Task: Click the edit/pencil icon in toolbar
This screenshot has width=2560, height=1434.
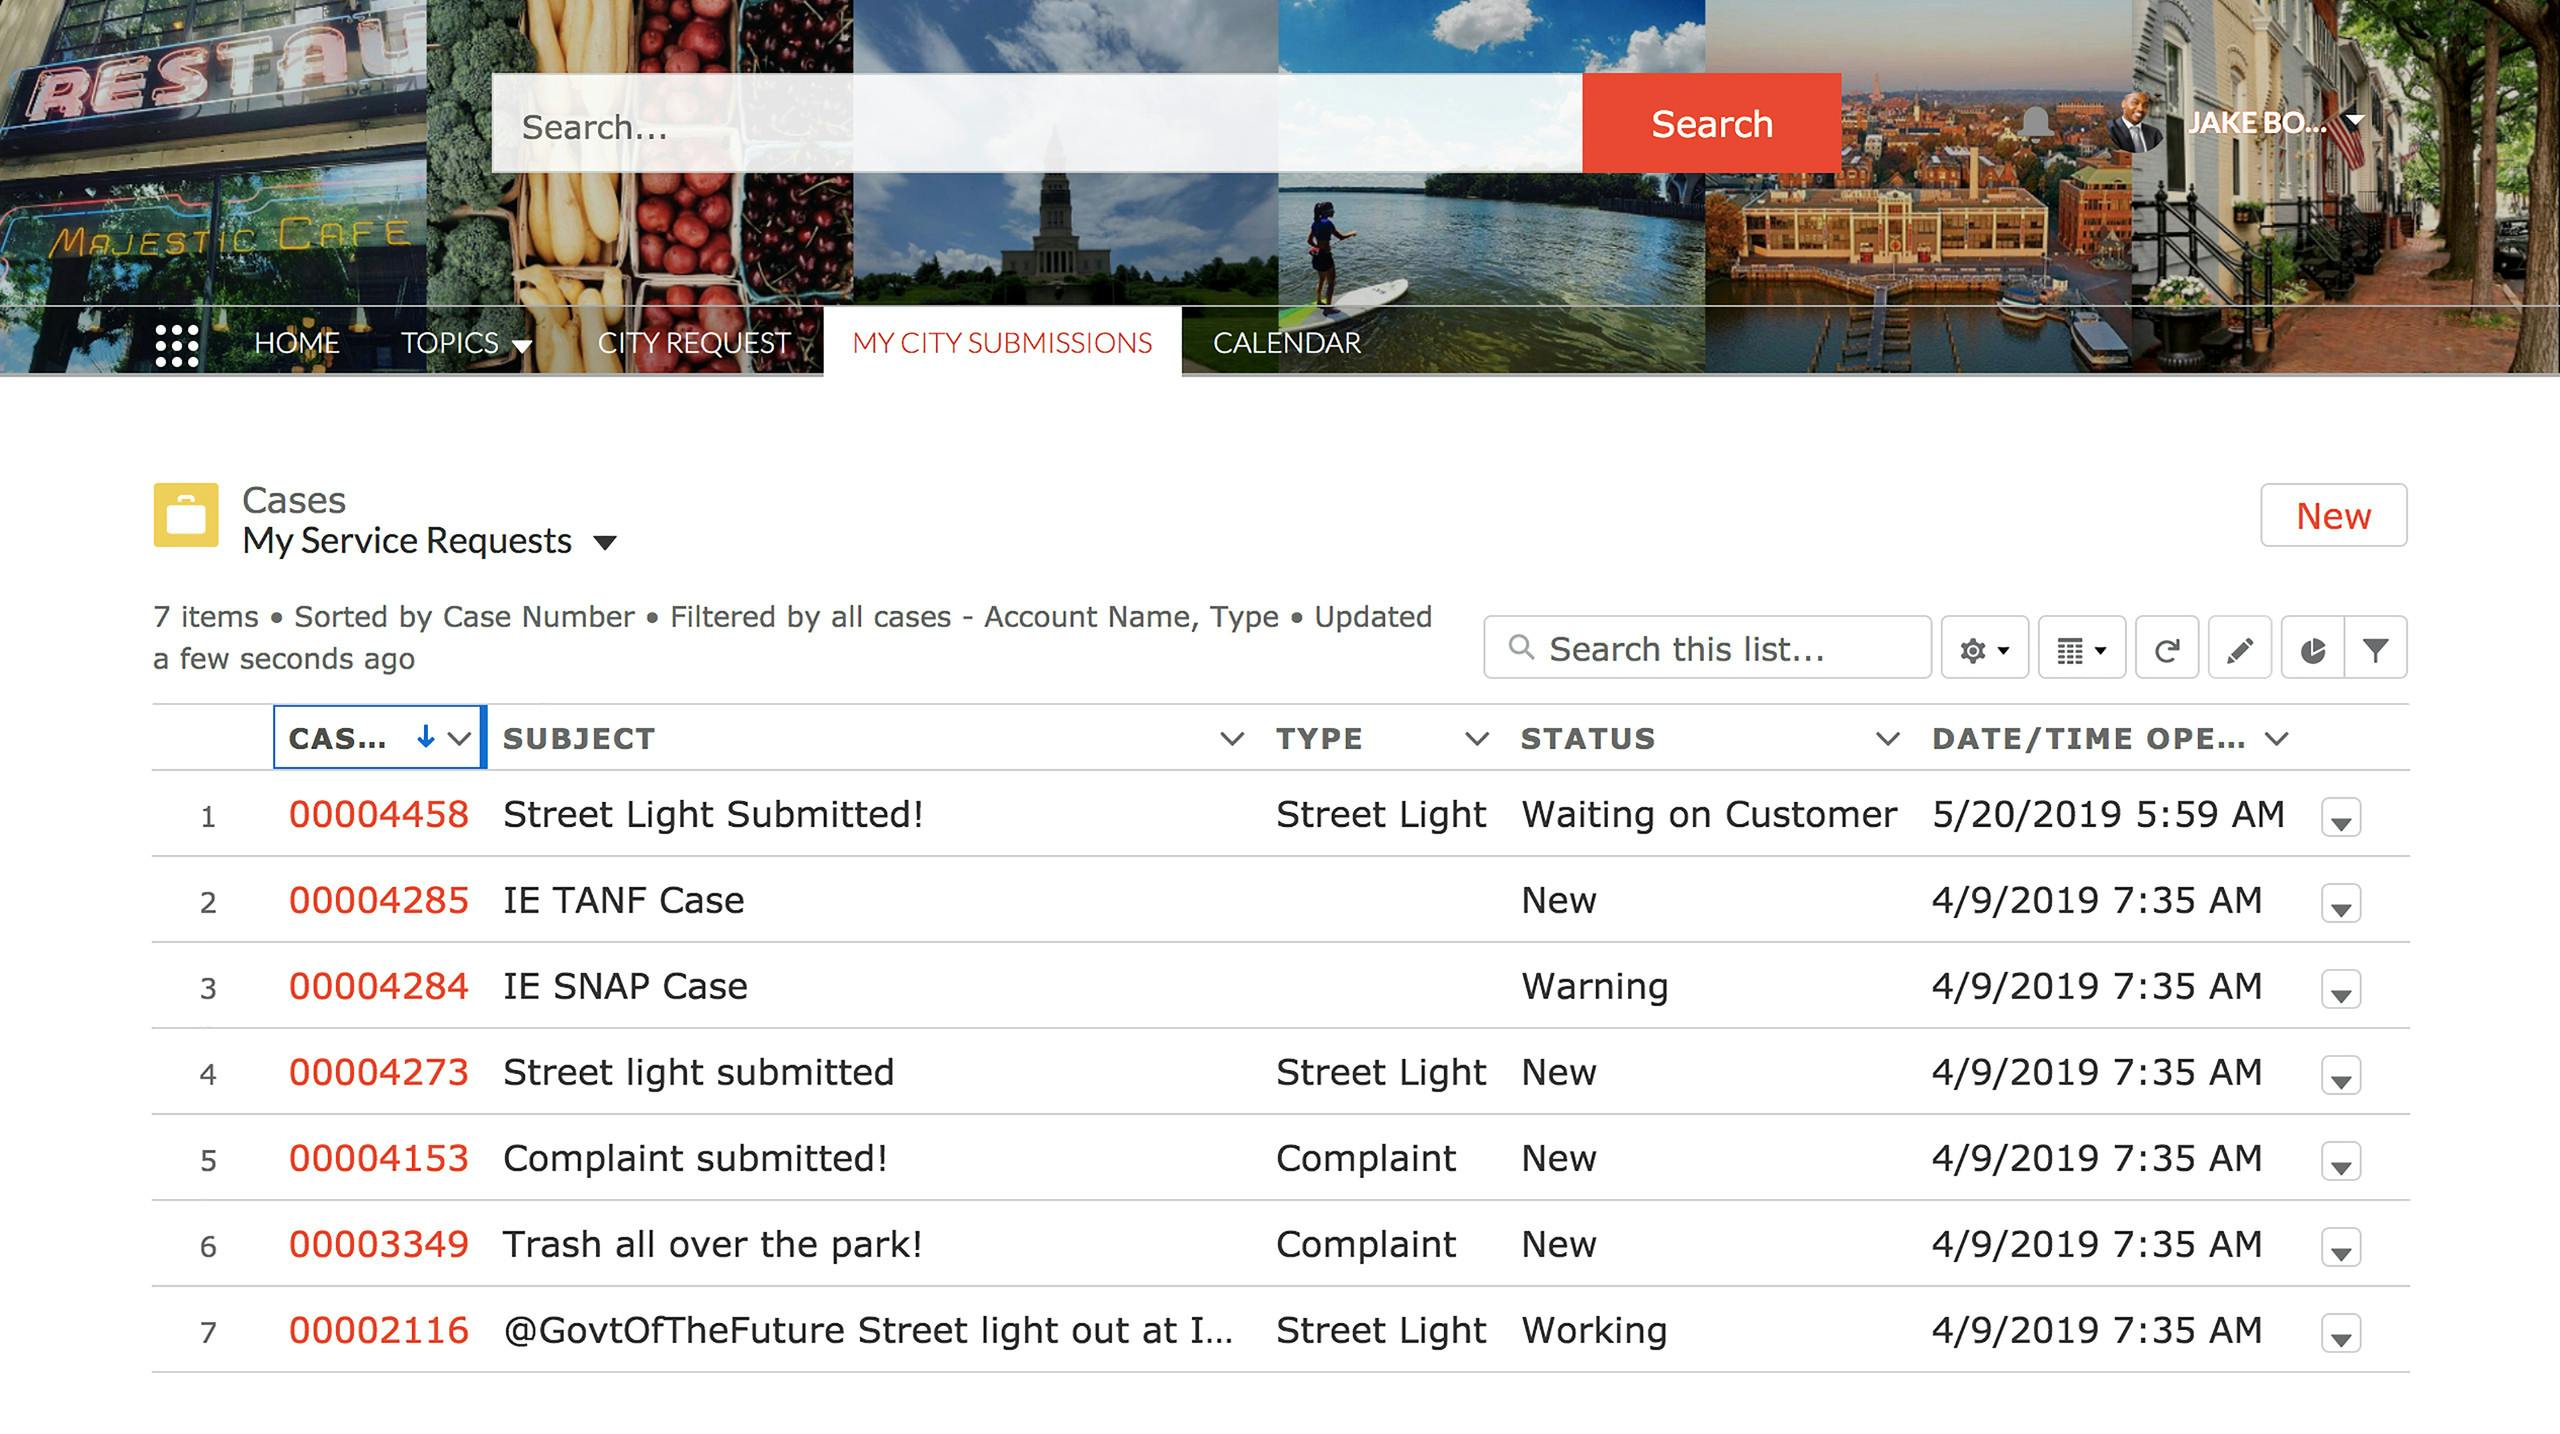Action: click(2242, 648)
